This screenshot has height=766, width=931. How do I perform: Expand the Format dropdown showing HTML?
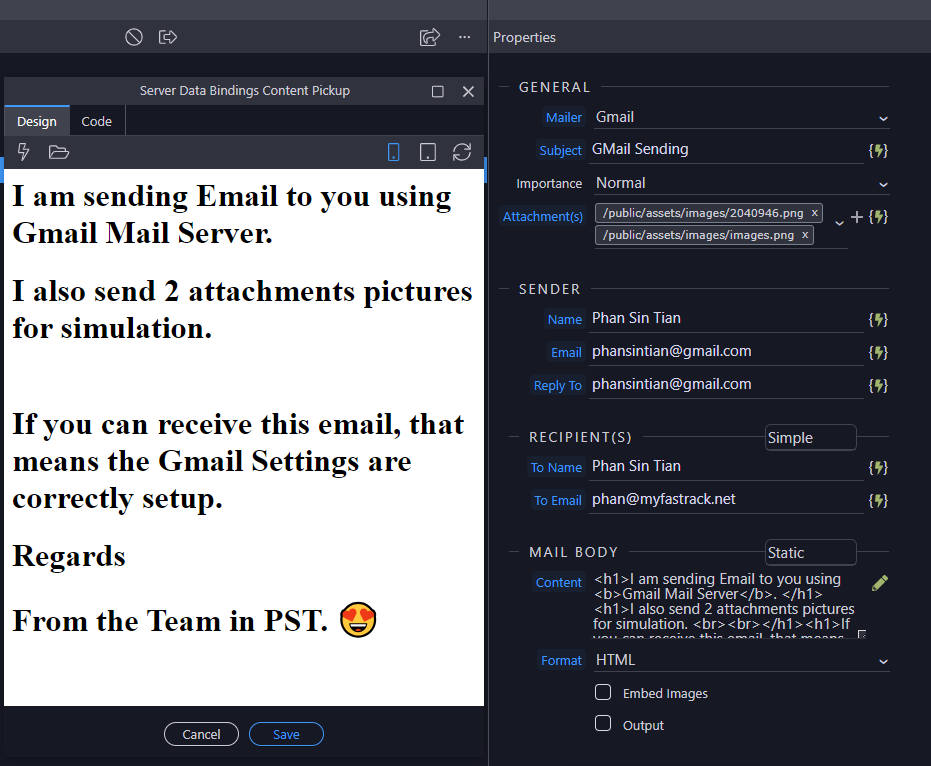click(x=742, y=660)
